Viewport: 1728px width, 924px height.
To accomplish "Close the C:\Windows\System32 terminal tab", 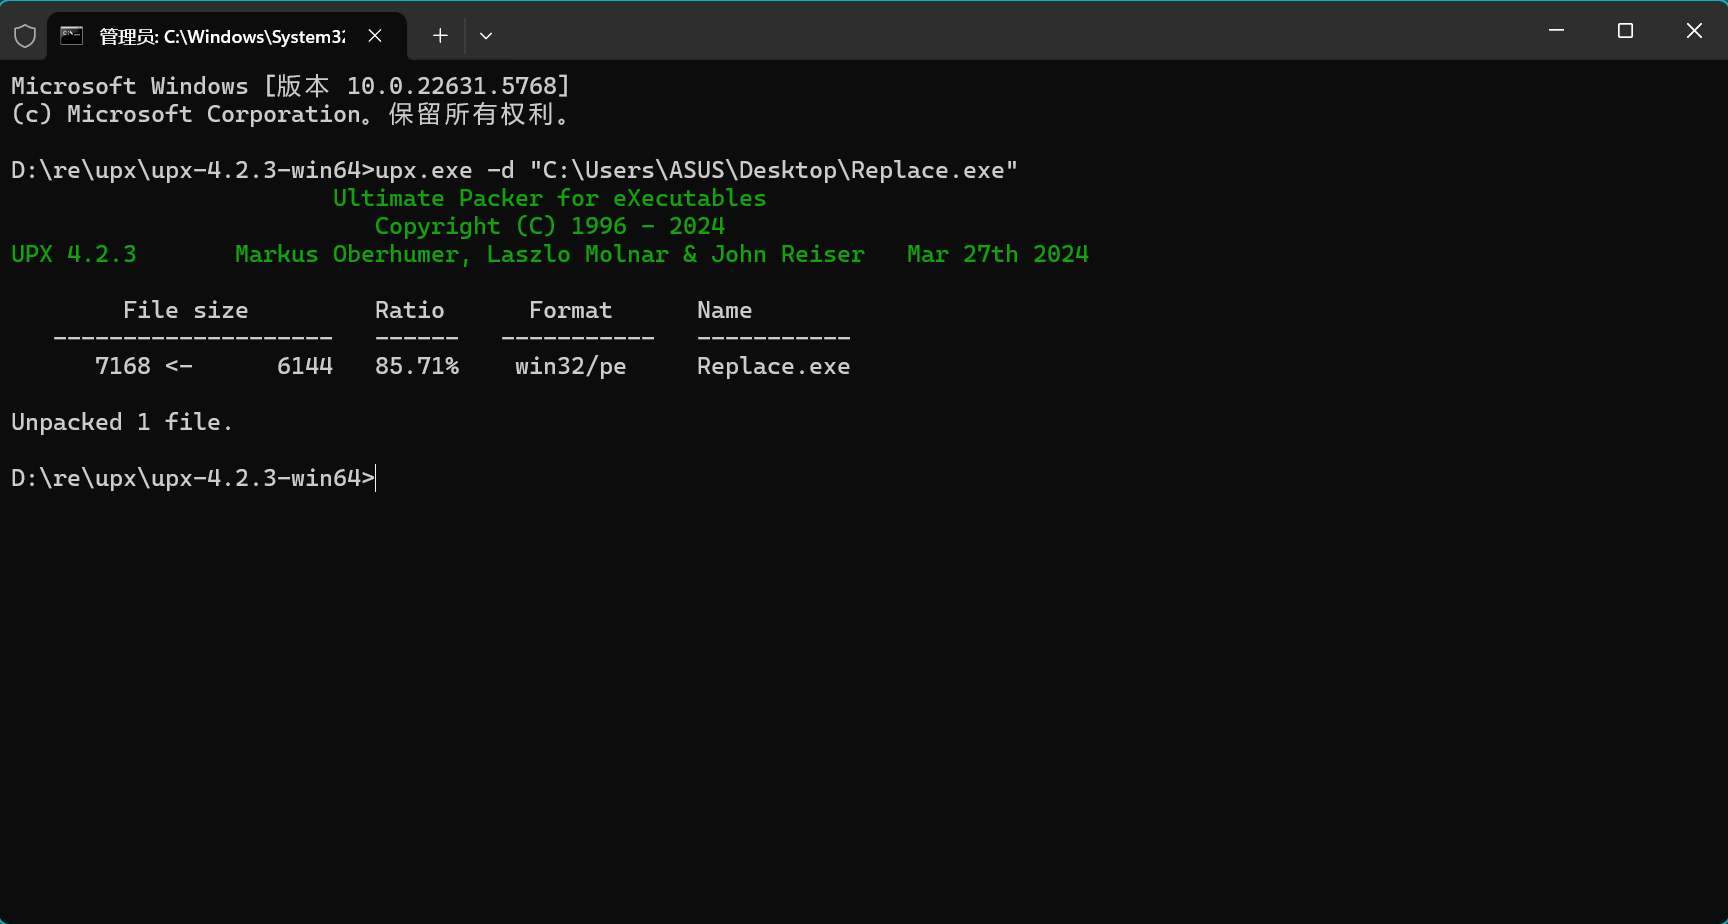I will [x=375, y=36].
